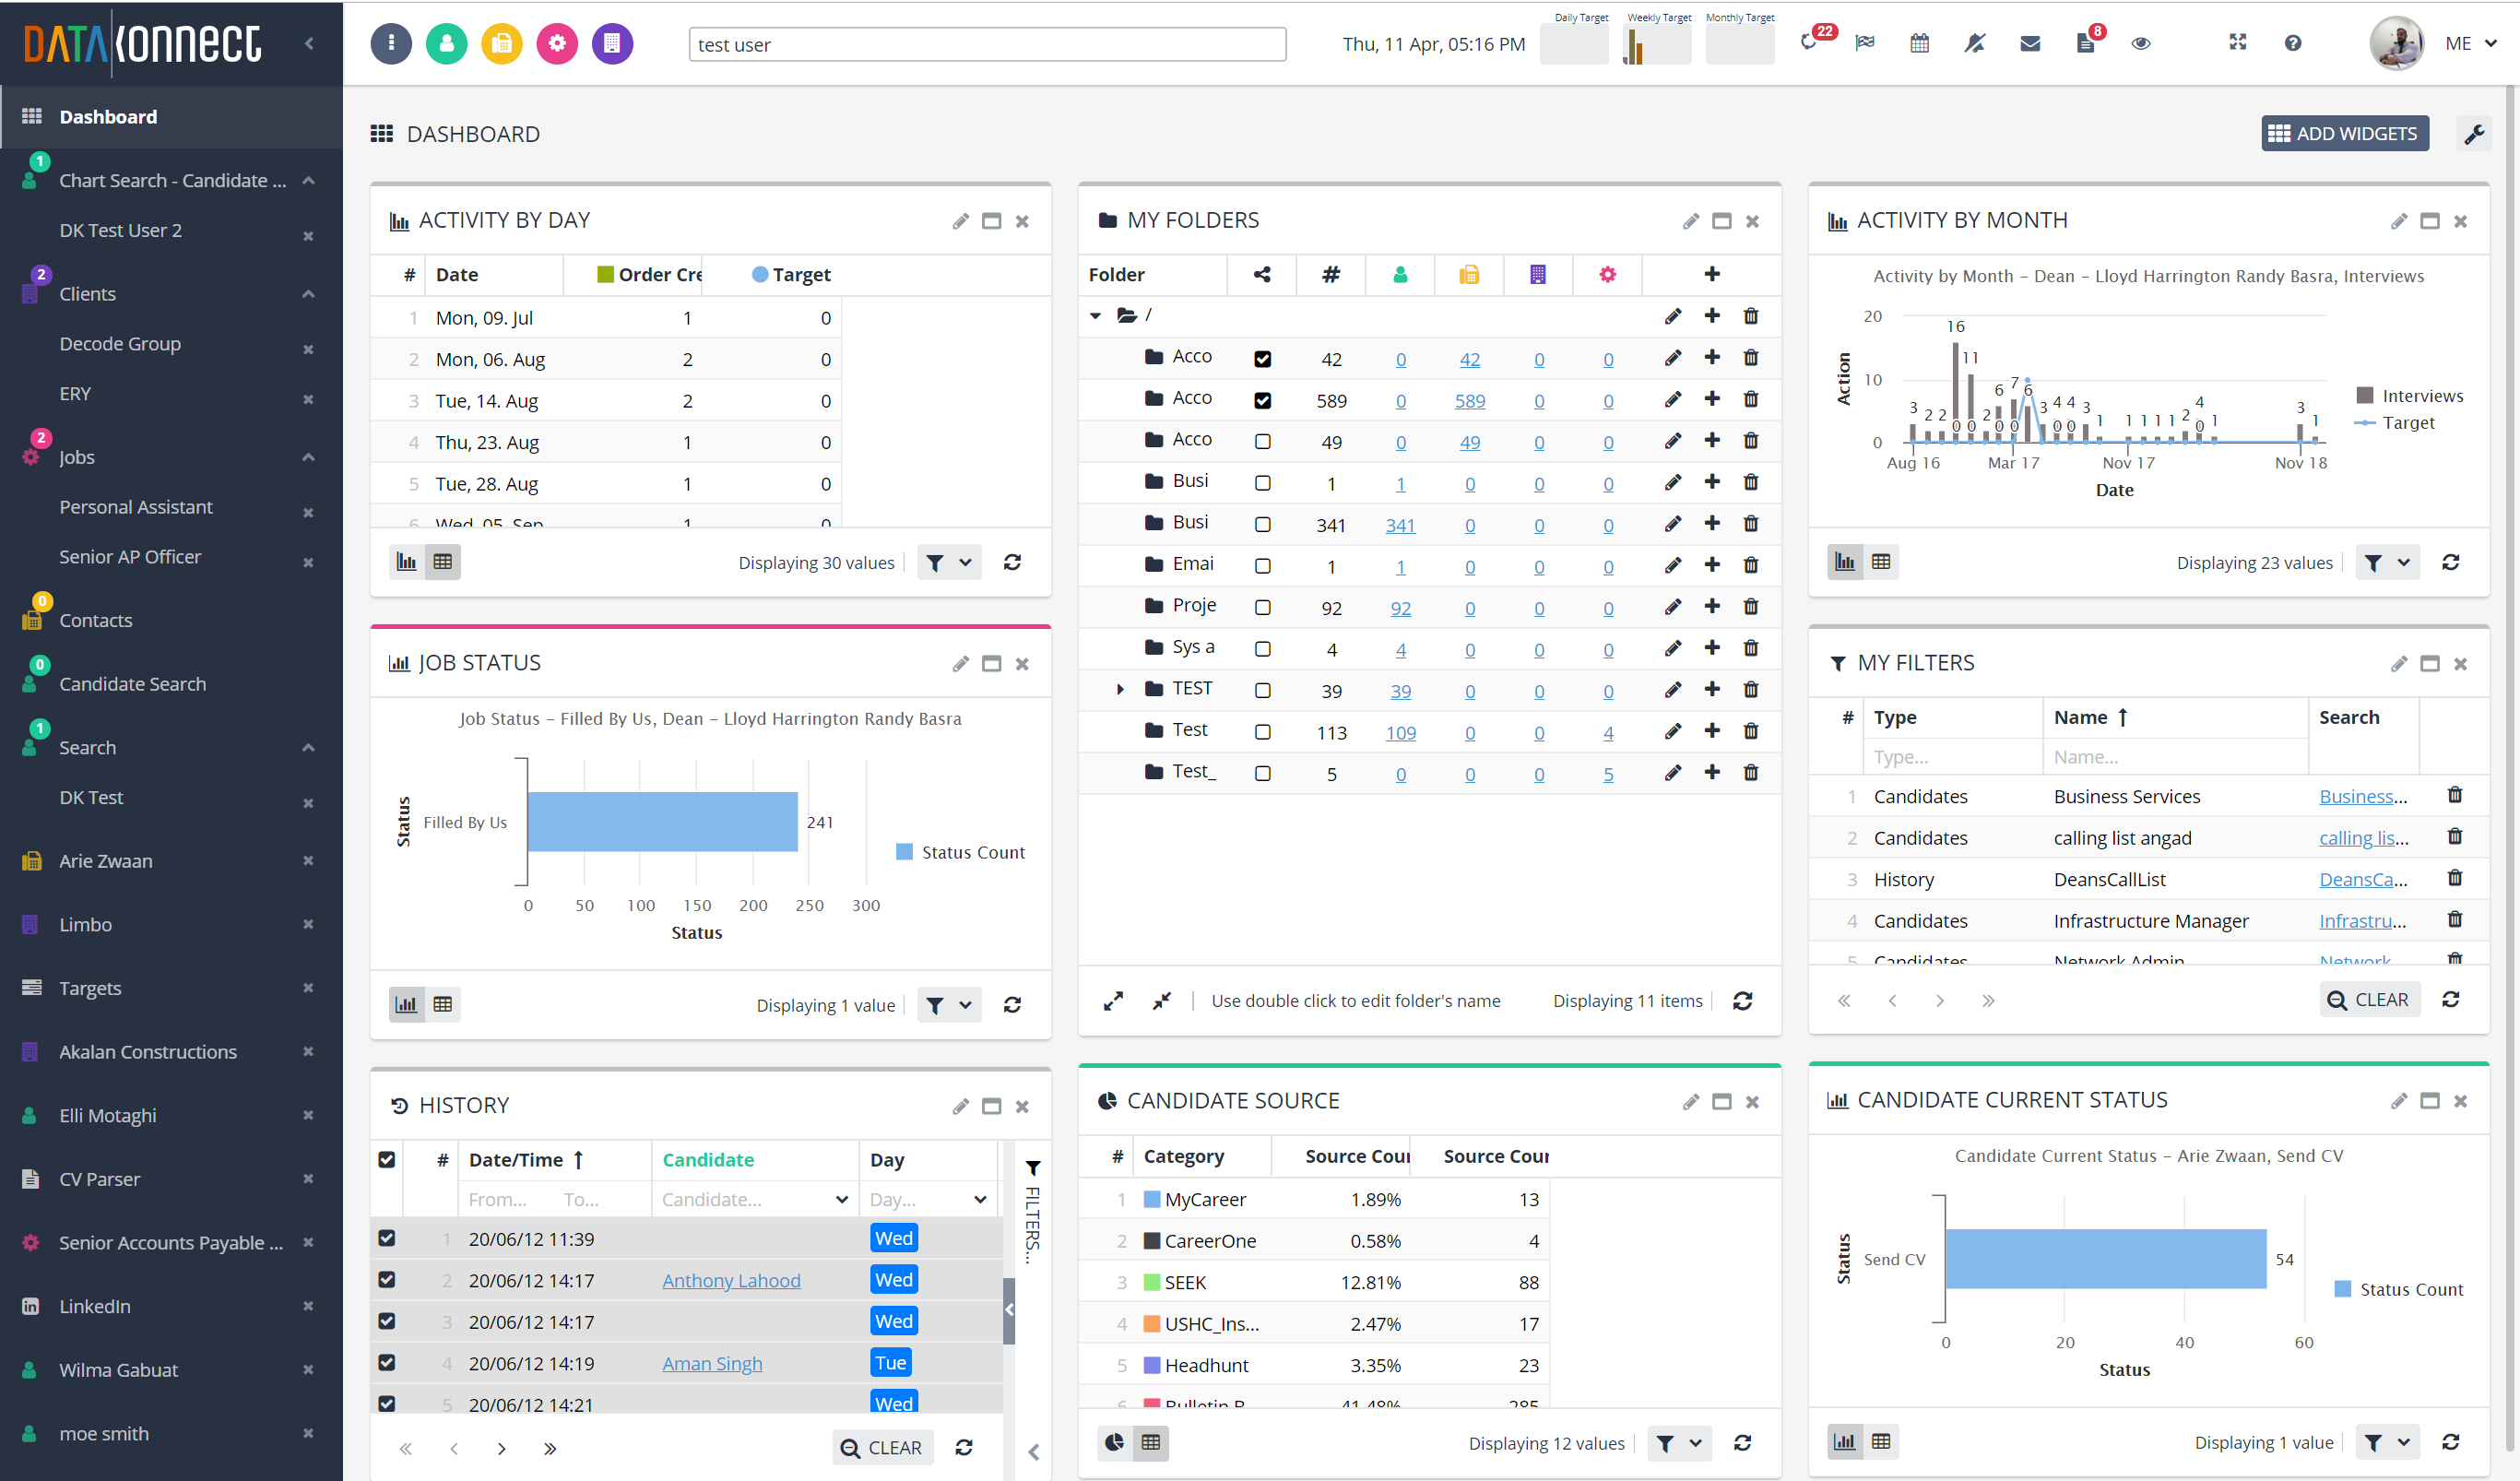Click the pink jobs gear icon in top toolbar
Screen dimensions: 2520x1481
click(x=557, y=43)
